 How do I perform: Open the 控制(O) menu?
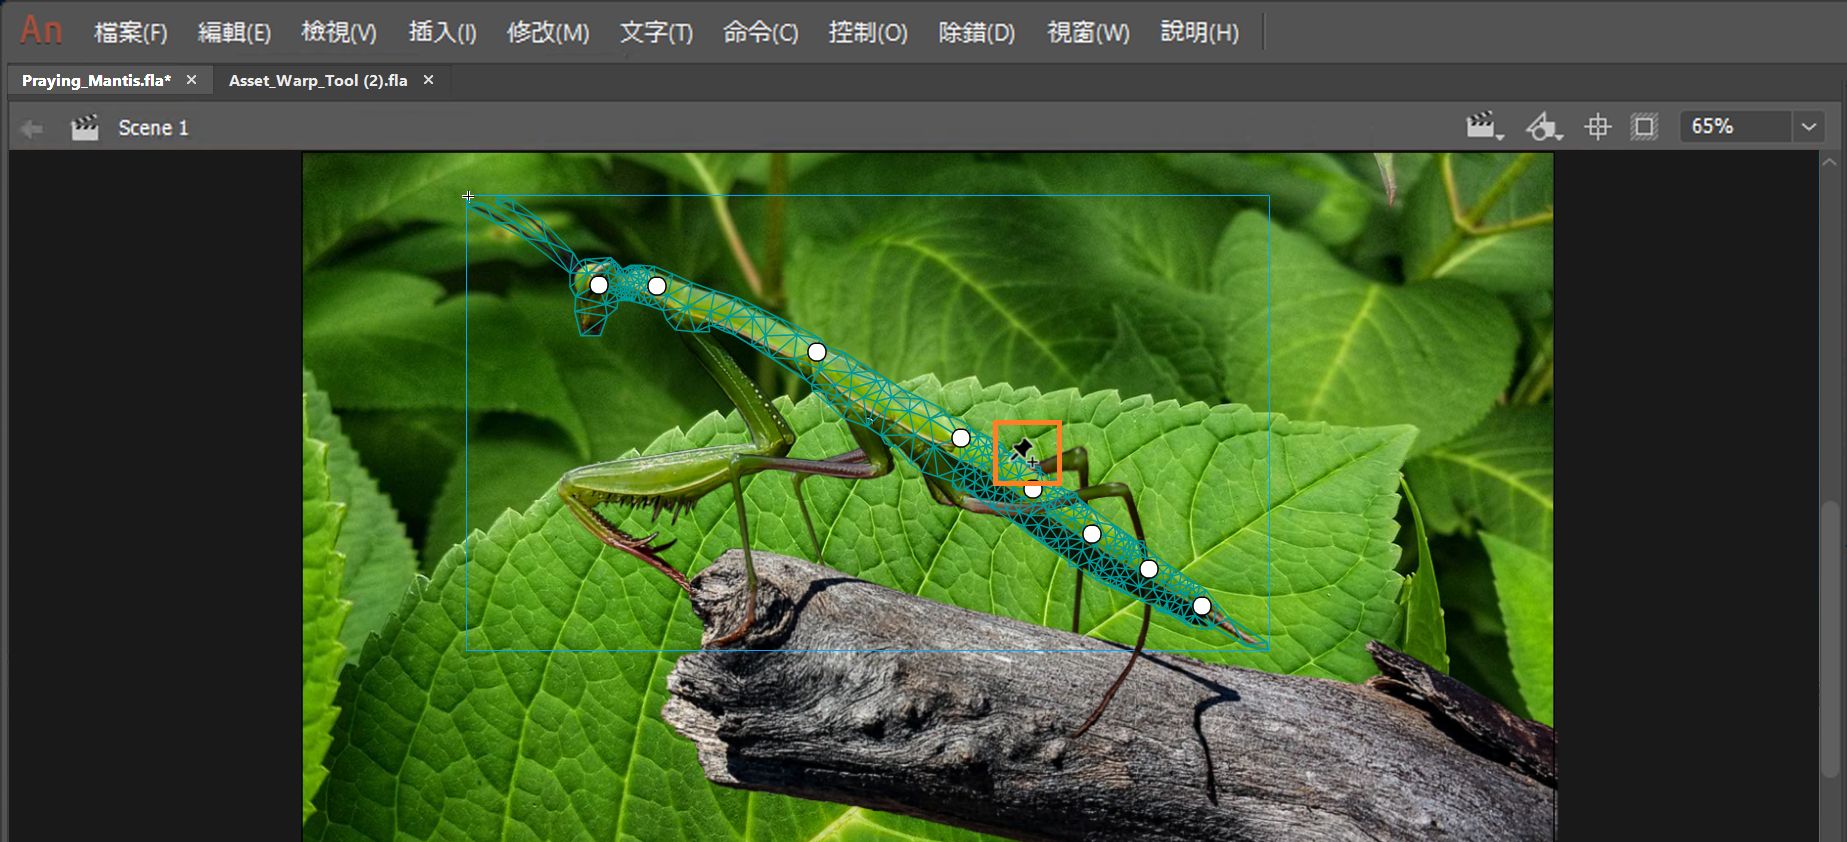tap(868, 33)
